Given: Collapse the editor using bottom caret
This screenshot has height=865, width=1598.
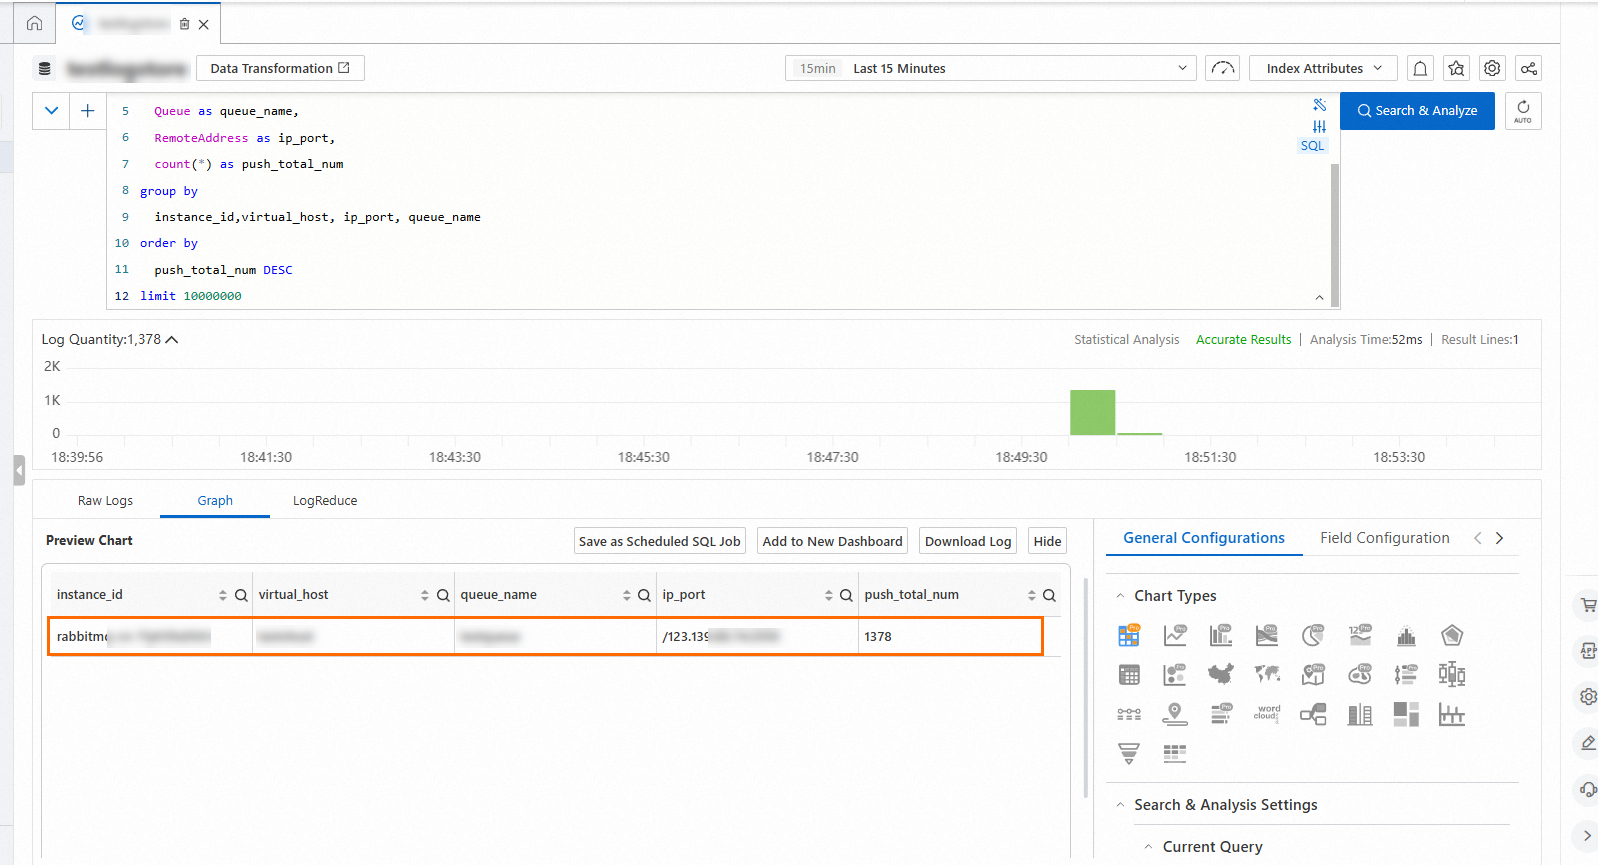Looking at the screenshot, I should [1319, 297].
